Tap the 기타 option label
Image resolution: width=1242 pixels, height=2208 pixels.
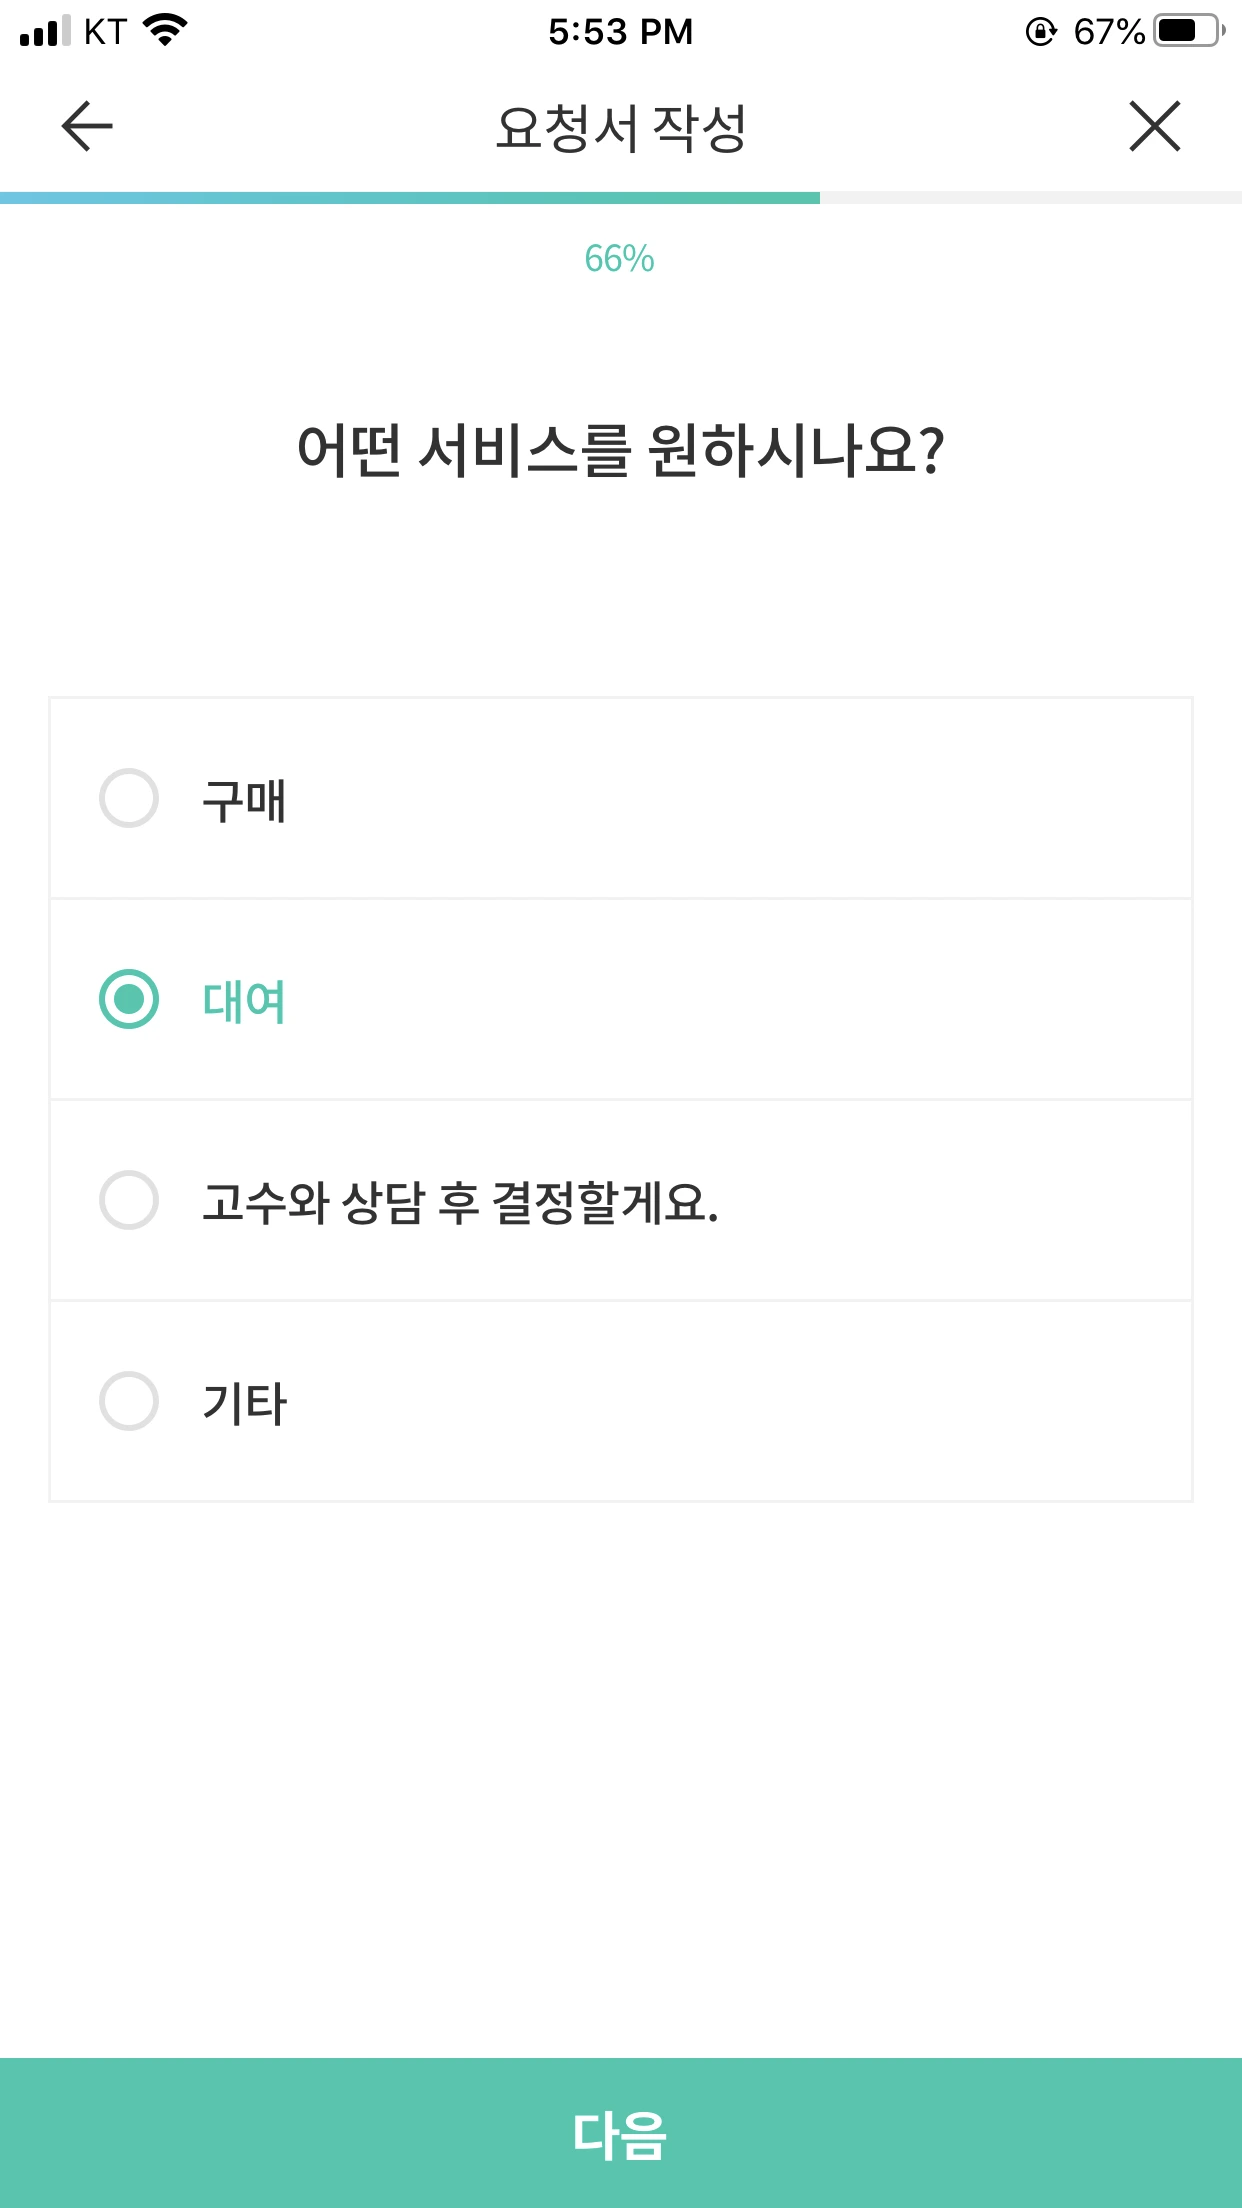(x=245, y=1404)
